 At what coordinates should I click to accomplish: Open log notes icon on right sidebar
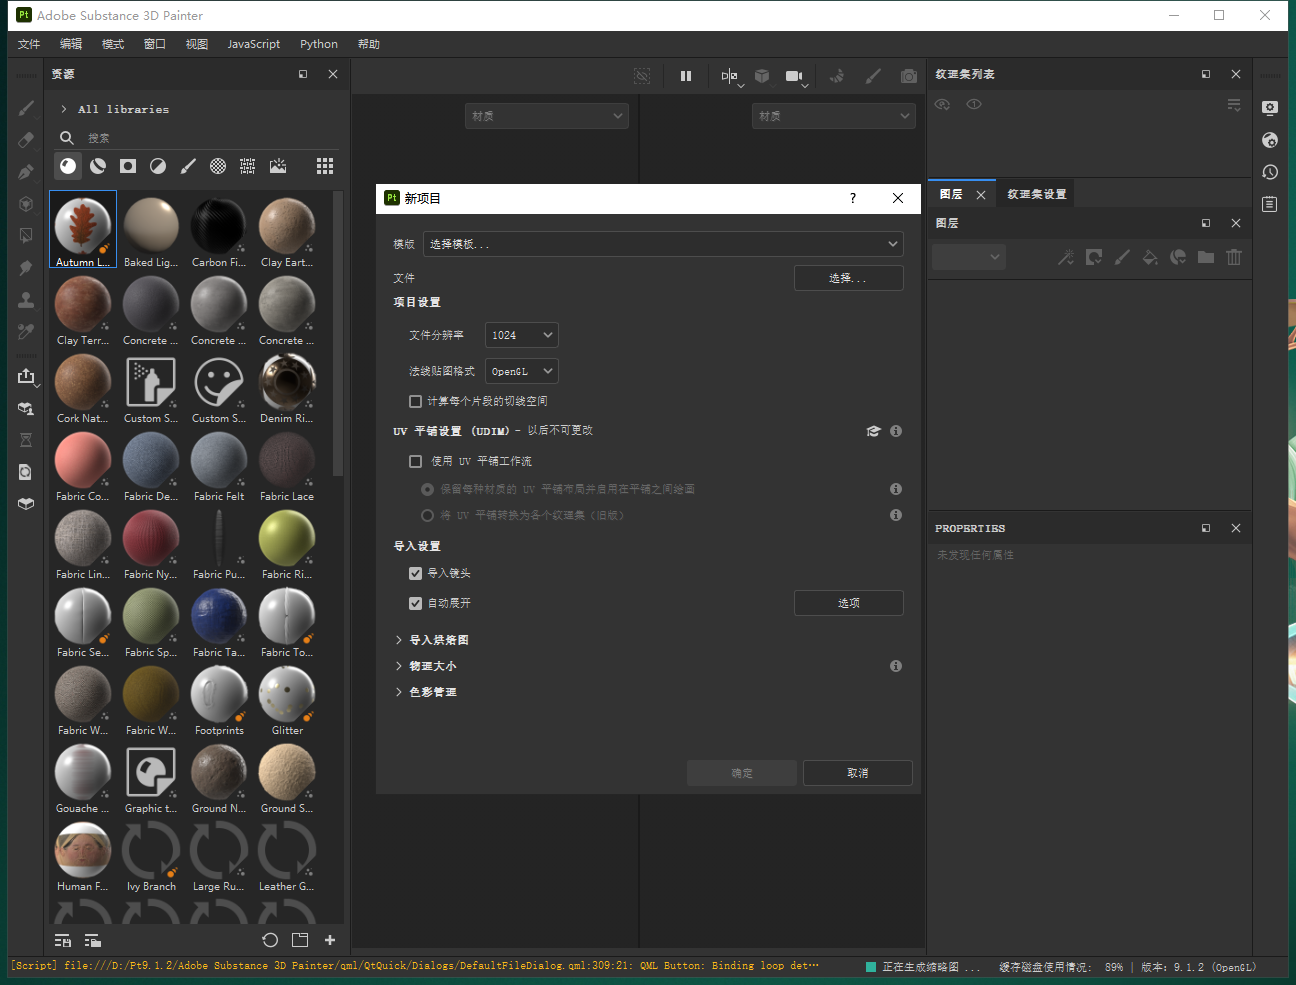click(1270, 204)
